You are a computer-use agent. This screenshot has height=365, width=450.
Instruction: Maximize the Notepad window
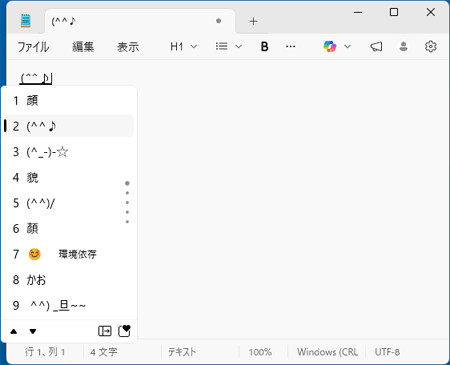pos(394,12)
